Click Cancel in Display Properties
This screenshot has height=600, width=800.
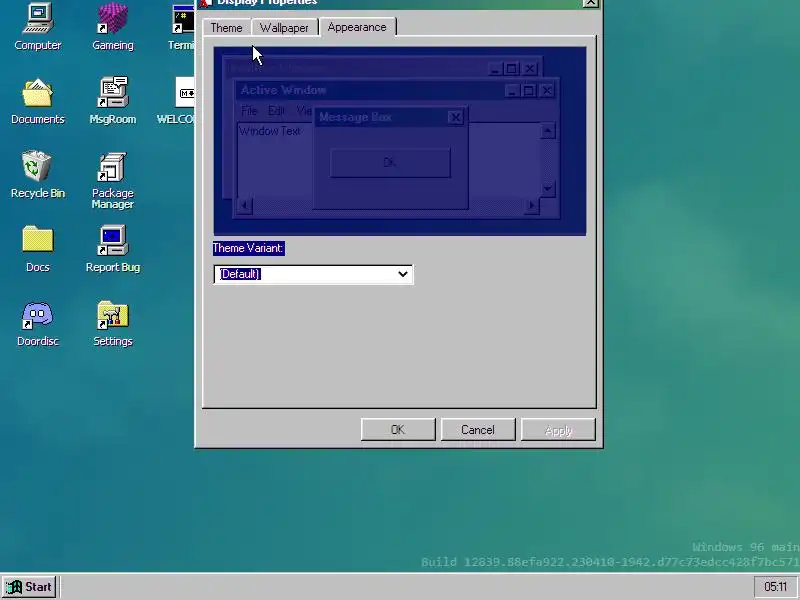(478, 430)
